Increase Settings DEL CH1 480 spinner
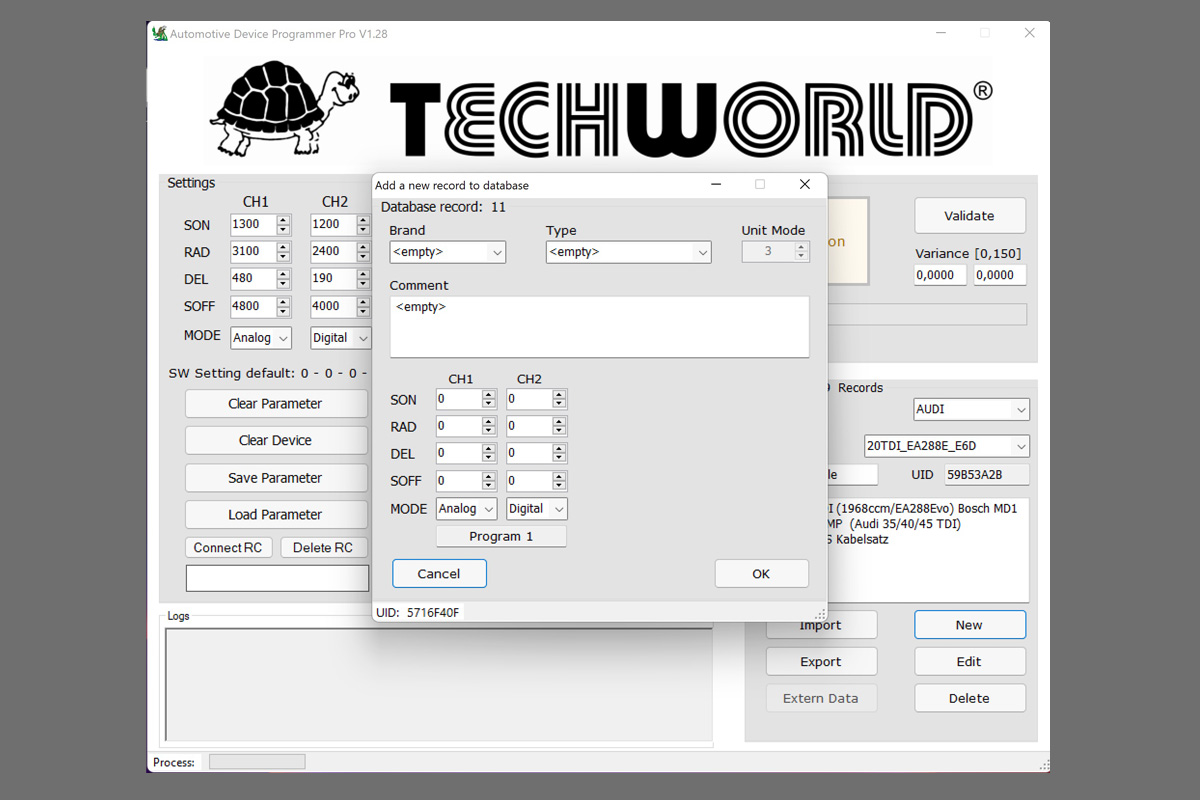 [284, 274]
